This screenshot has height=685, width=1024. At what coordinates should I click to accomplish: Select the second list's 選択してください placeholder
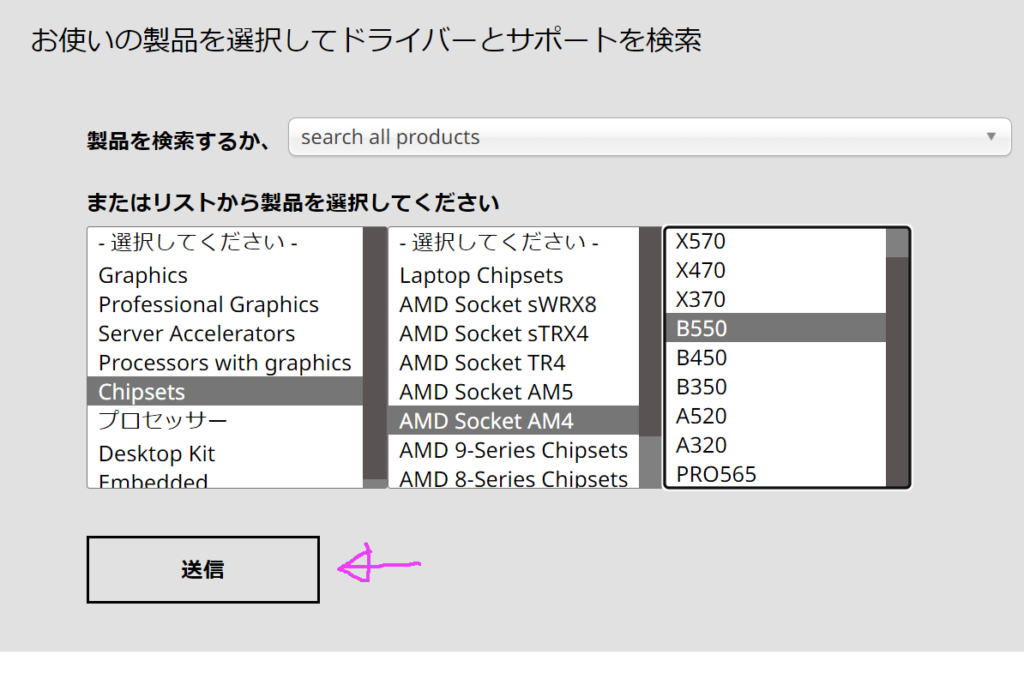pyautogui.click(x=513, y=243)
